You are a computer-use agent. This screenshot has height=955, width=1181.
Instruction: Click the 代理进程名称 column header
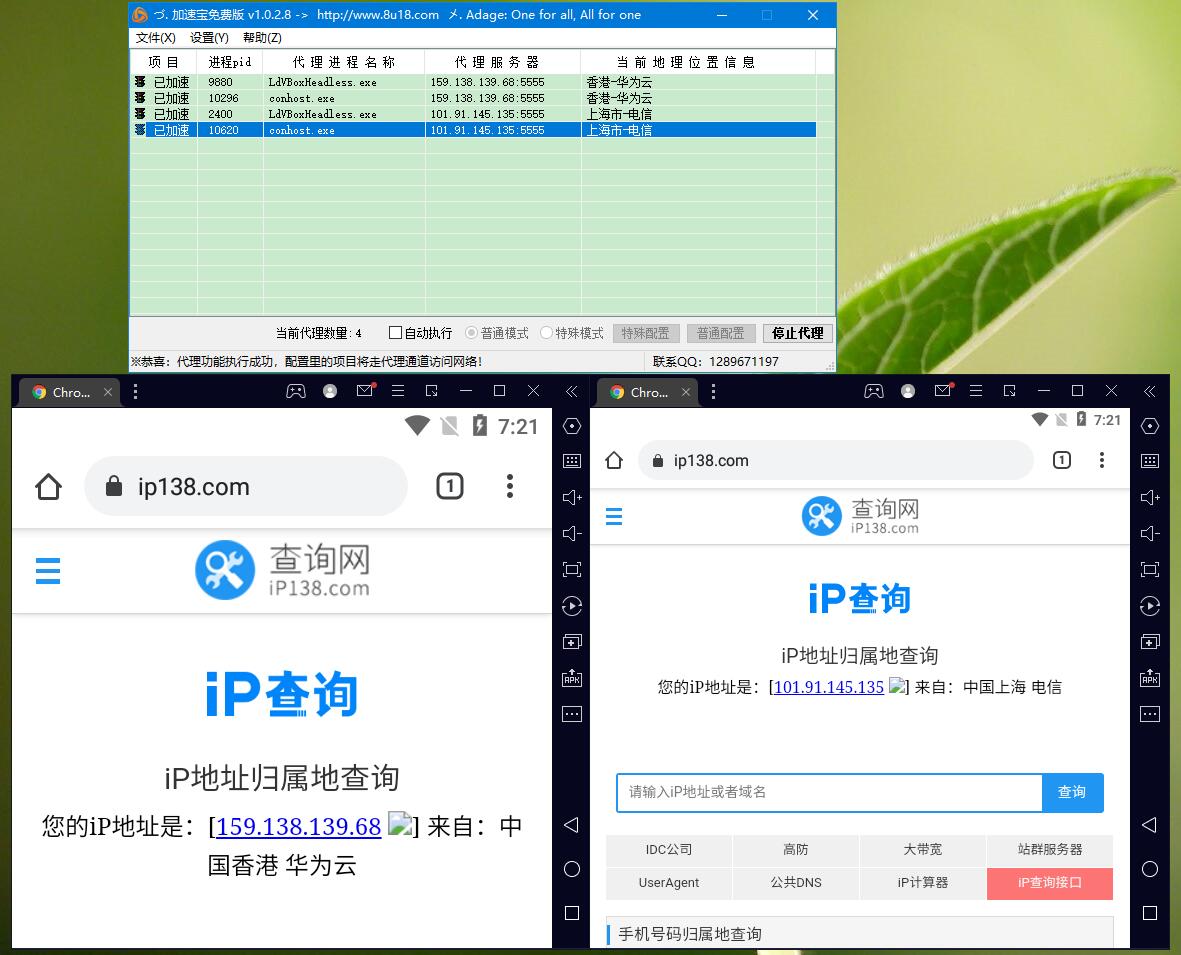coord(343,63)
